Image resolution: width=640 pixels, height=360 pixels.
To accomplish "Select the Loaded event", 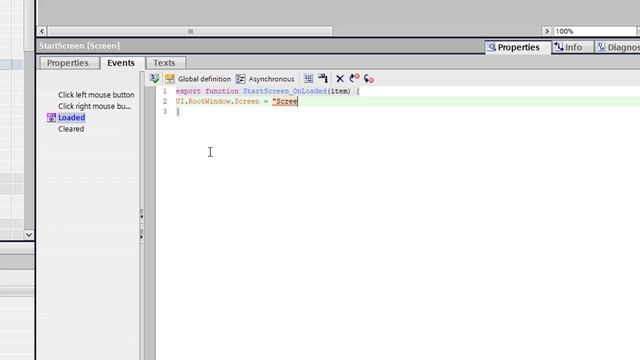I will 71,118.
